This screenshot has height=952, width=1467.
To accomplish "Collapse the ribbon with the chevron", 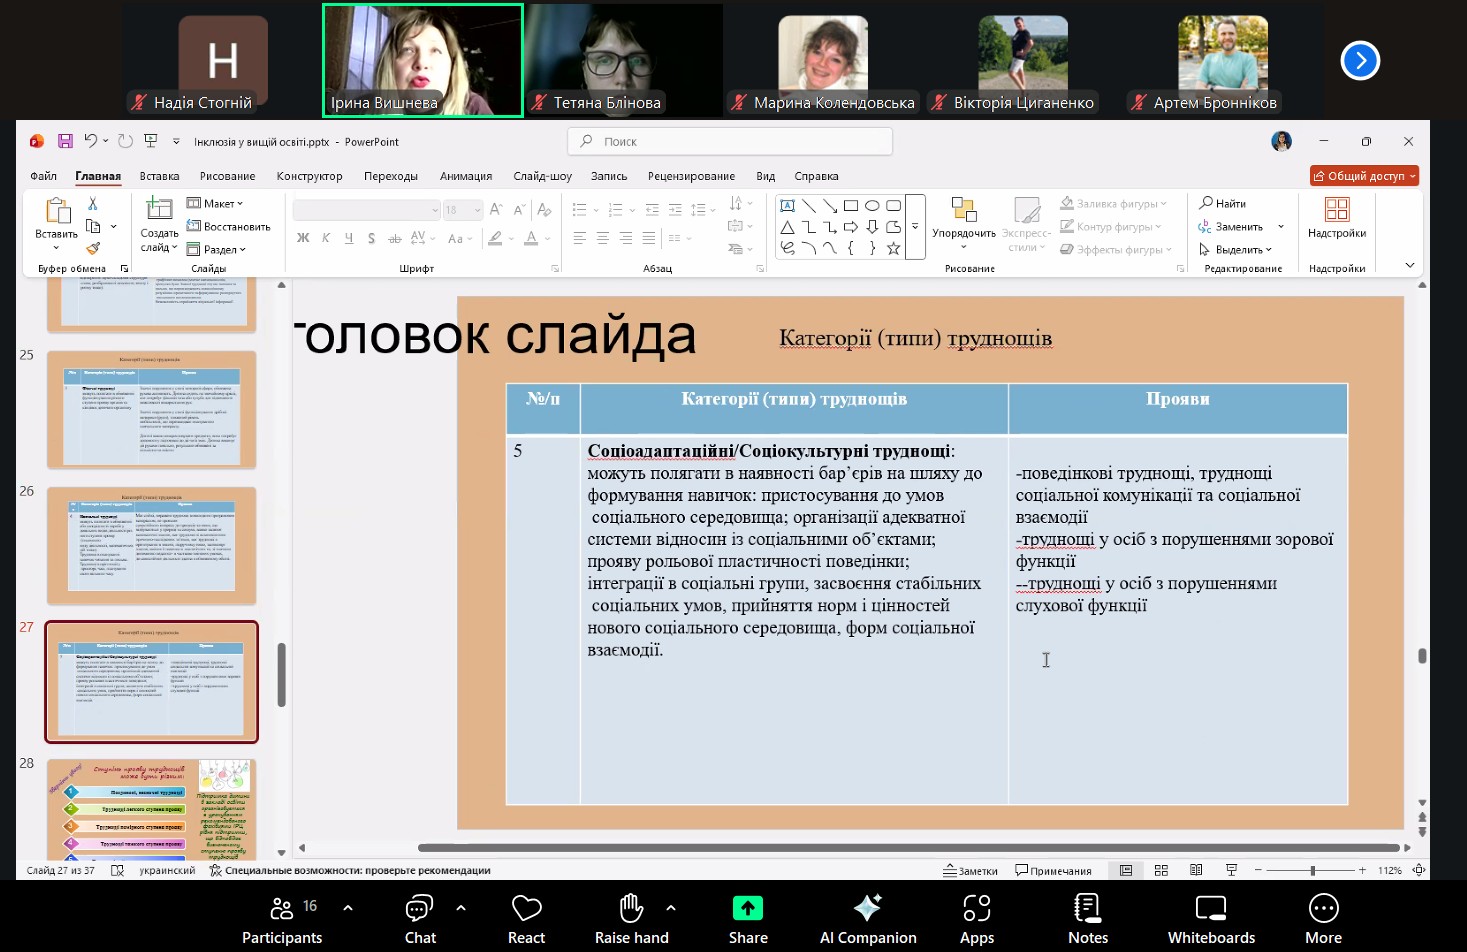I will (1409, 265).
